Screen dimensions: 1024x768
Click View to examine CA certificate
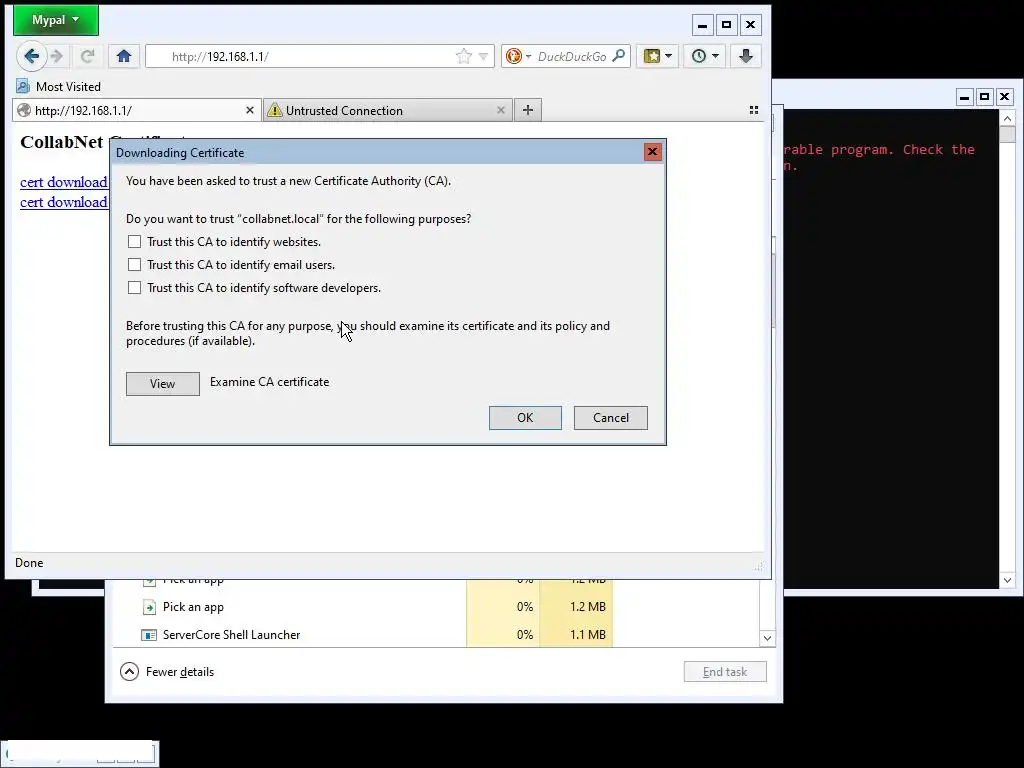point(163,384)
